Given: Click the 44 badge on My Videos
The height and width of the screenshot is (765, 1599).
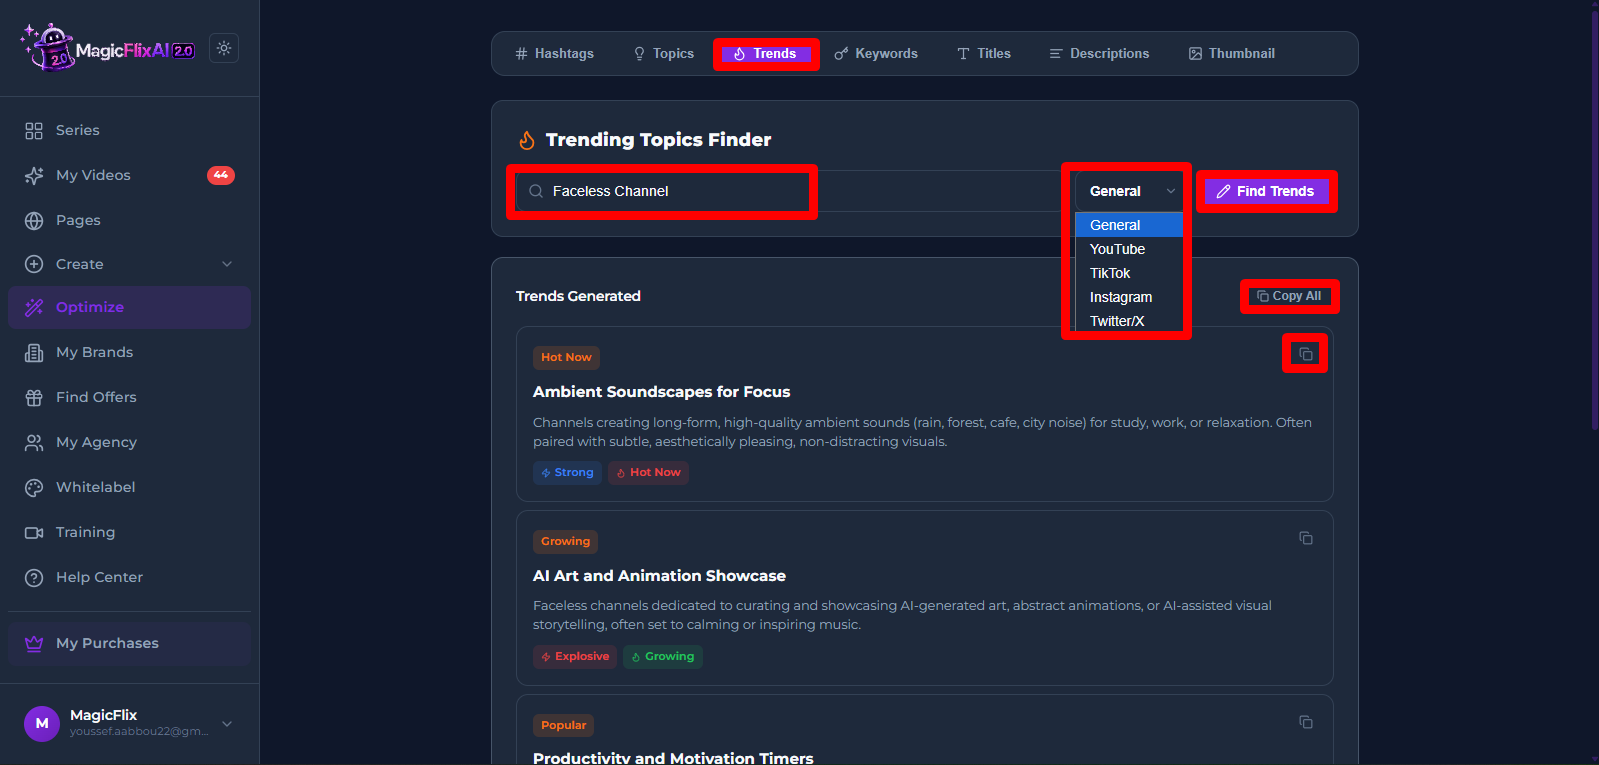Looking at the screenshot, I should pyautogui.click(x=221, y=175).
